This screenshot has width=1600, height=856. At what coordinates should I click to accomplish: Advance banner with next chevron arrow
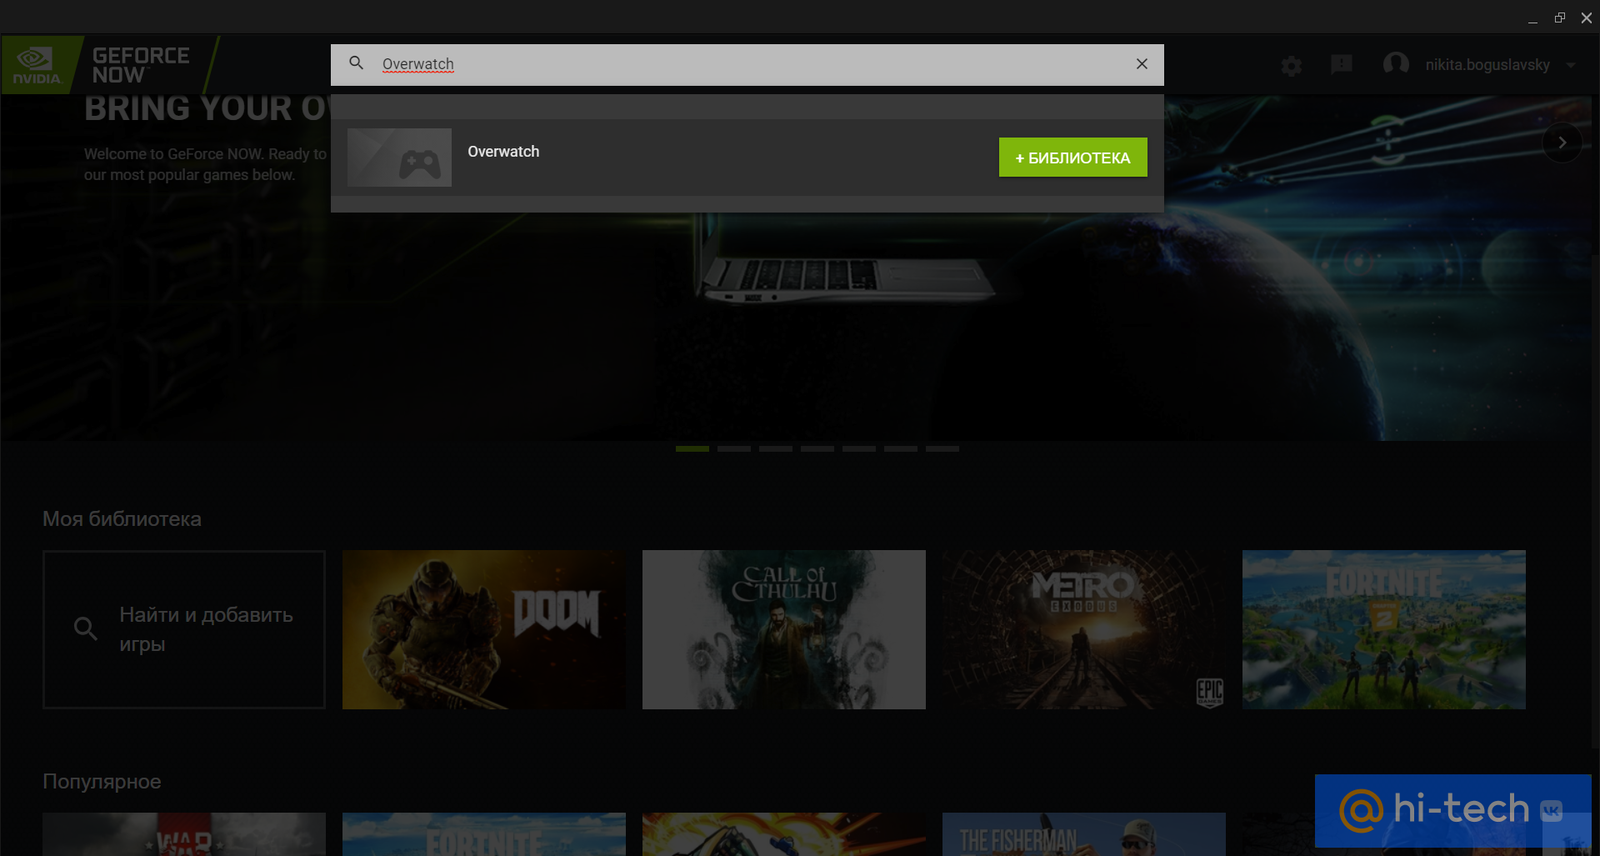coord(1562,143)
